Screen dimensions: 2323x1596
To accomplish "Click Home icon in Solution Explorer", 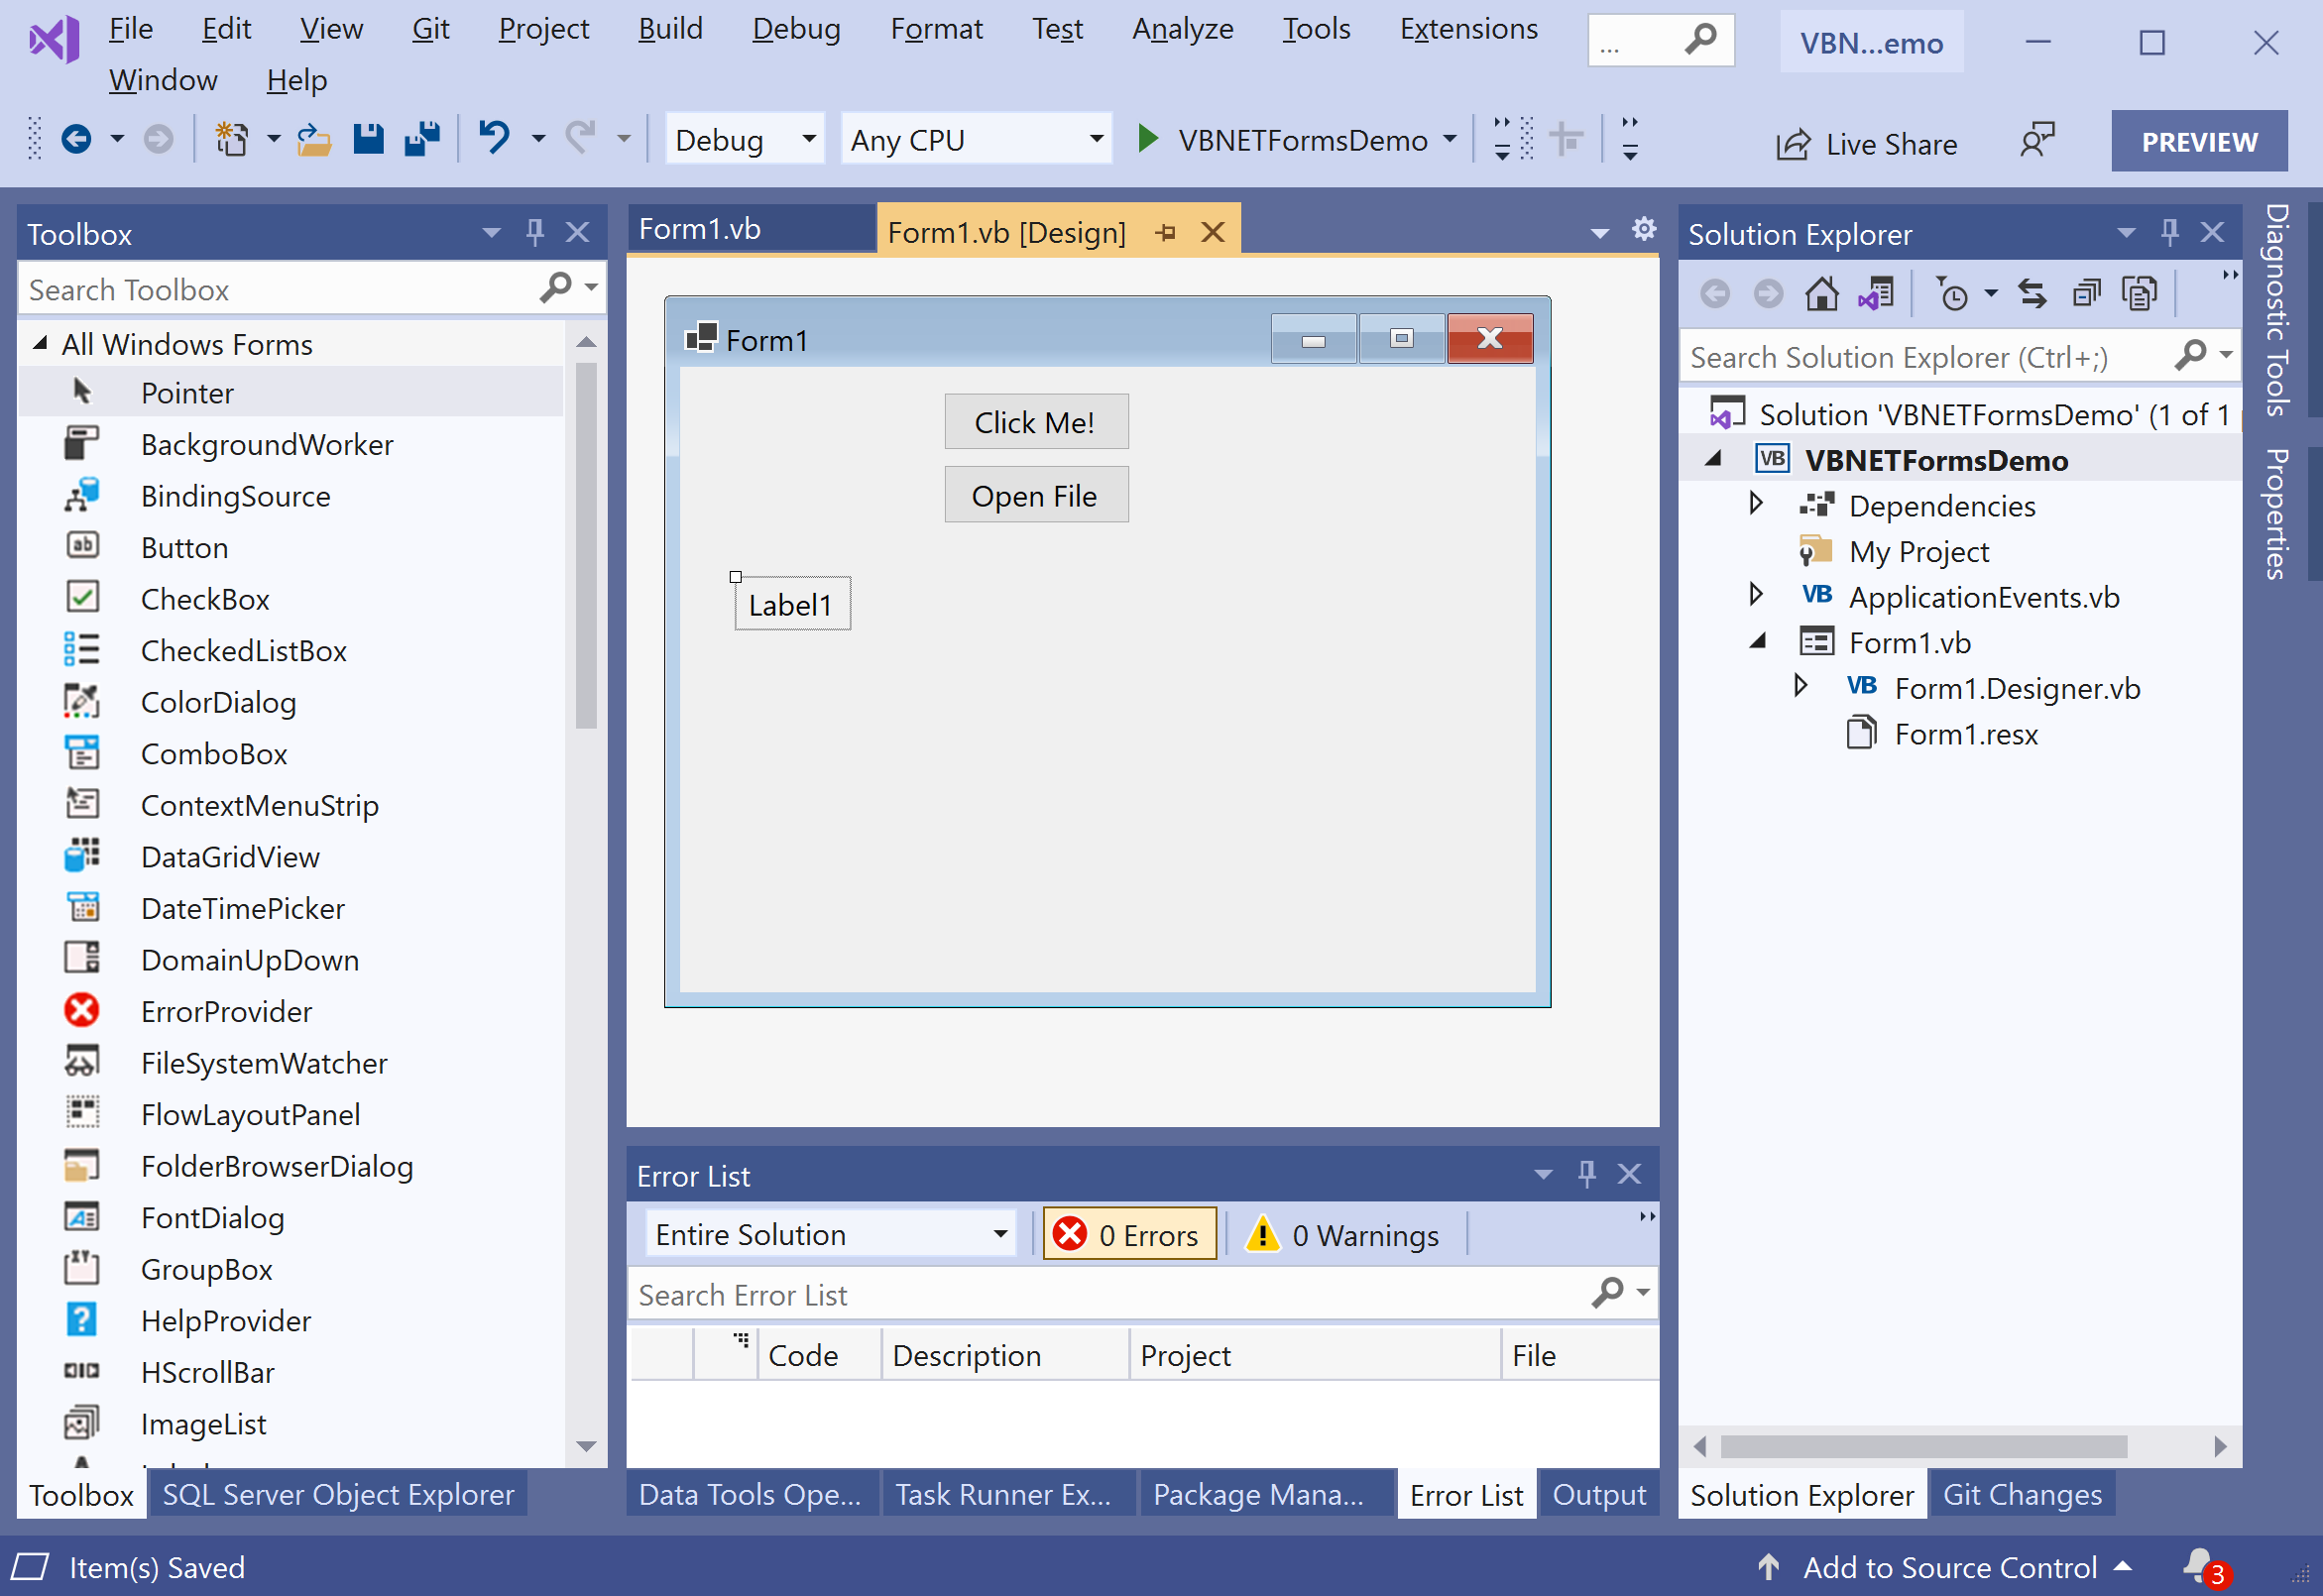I will click(1821, 294).
